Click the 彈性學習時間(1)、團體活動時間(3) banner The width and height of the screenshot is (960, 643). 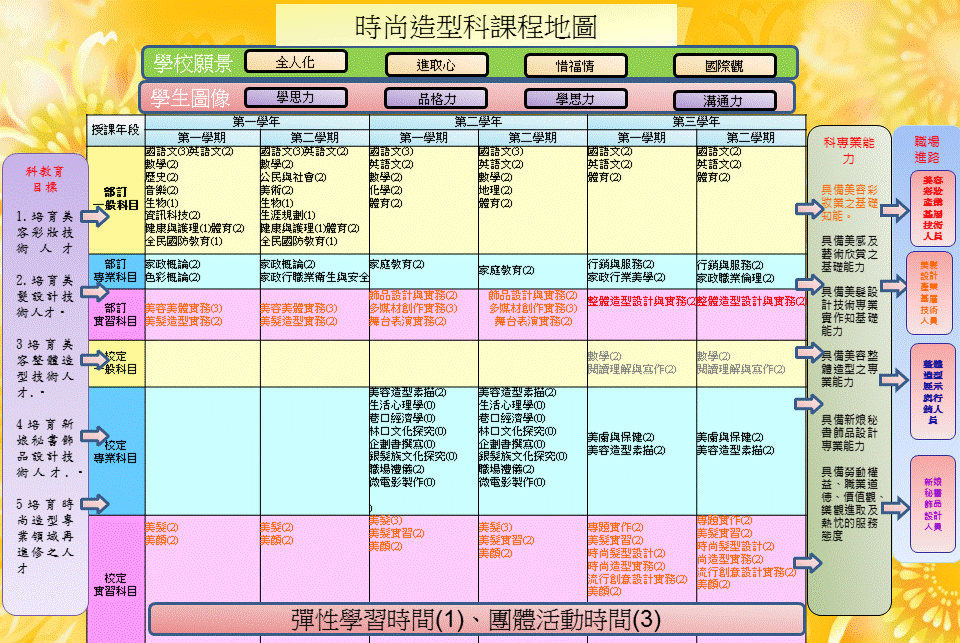(476, 620)
